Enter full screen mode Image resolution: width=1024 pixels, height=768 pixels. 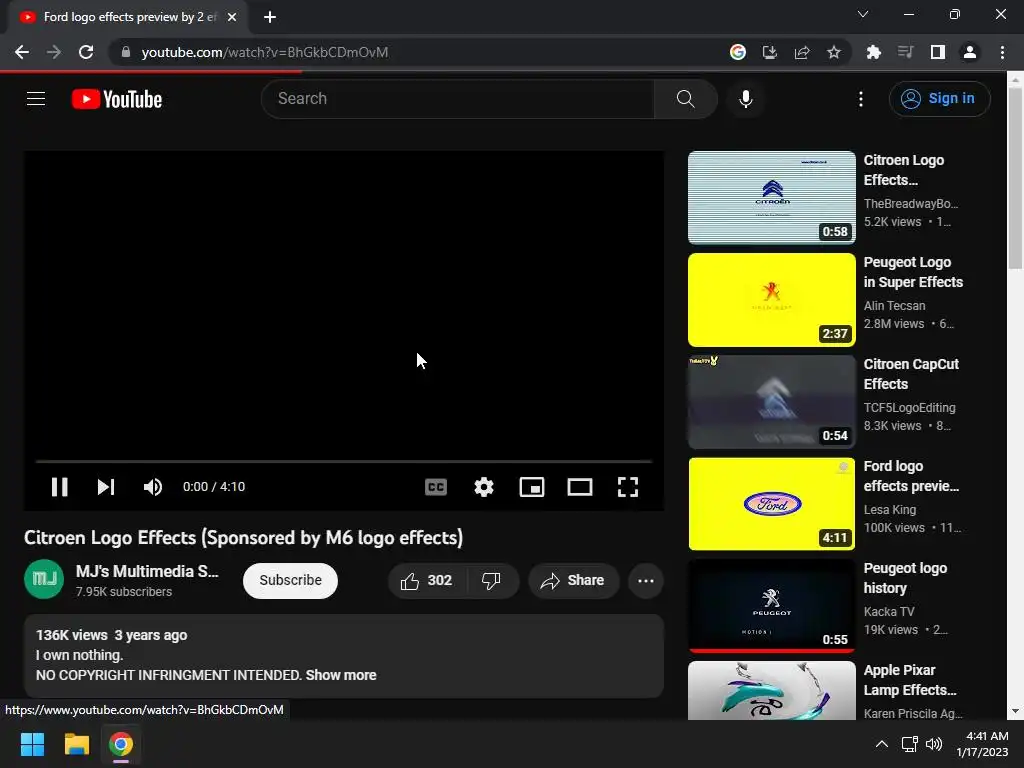click(628, 487)
